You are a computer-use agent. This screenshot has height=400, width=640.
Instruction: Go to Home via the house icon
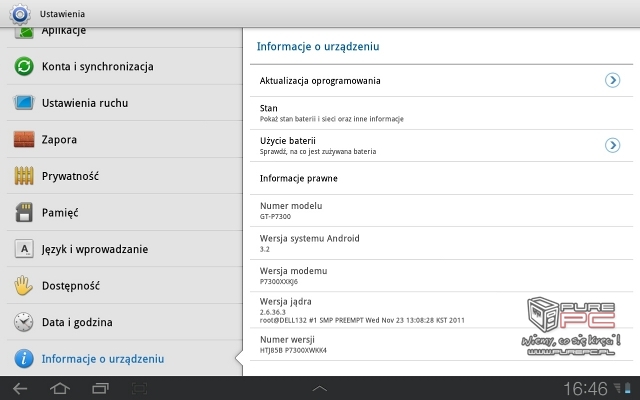60,389
